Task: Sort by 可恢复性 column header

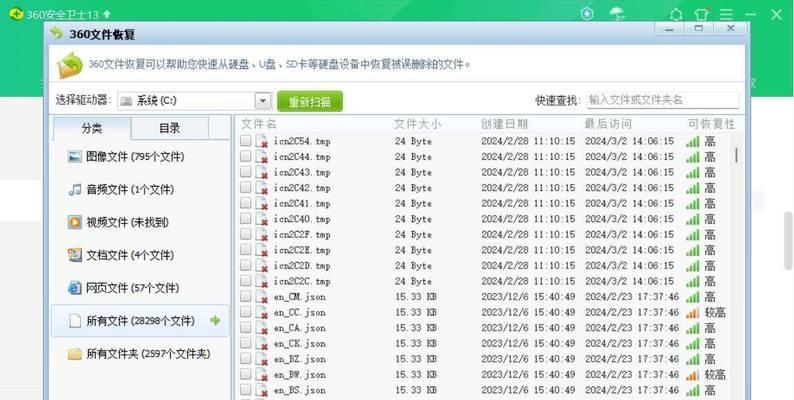Action: tap(711, 124)
